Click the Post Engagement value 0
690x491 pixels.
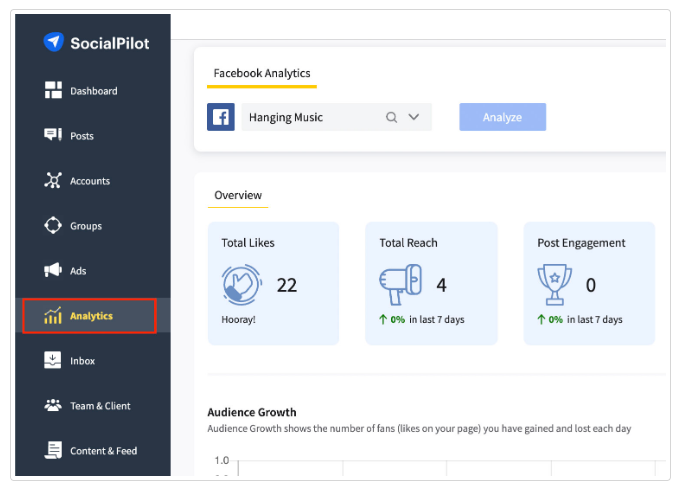pyautogui.click(x=591, y=285)
